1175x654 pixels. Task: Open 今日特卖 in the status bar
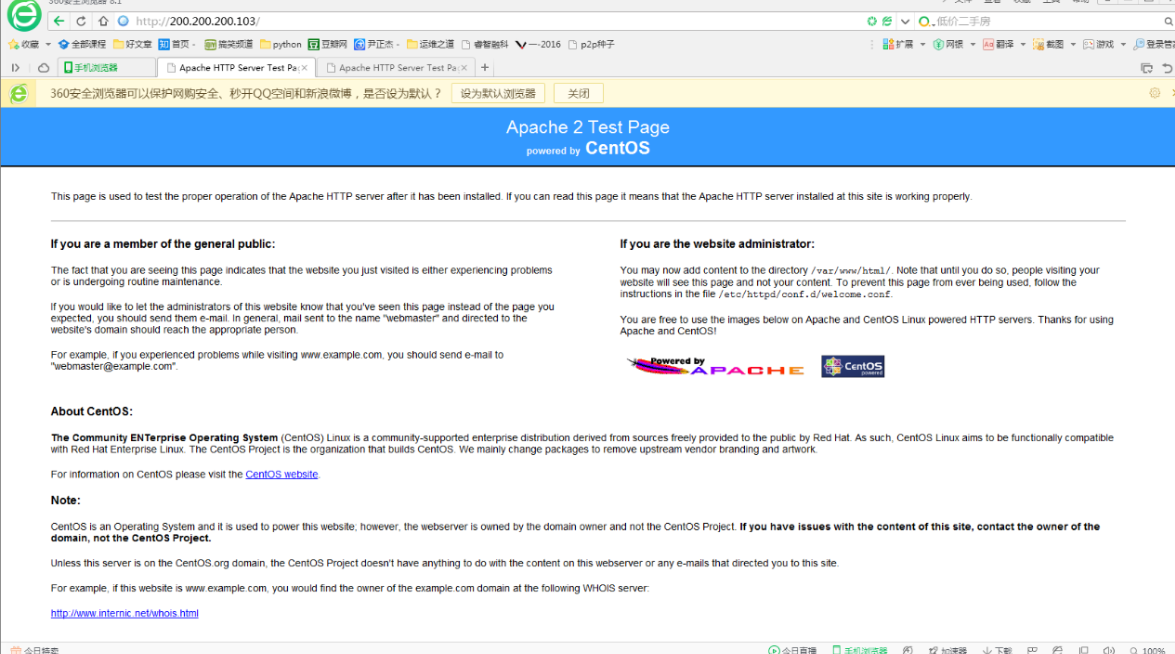tap(34, 650)
